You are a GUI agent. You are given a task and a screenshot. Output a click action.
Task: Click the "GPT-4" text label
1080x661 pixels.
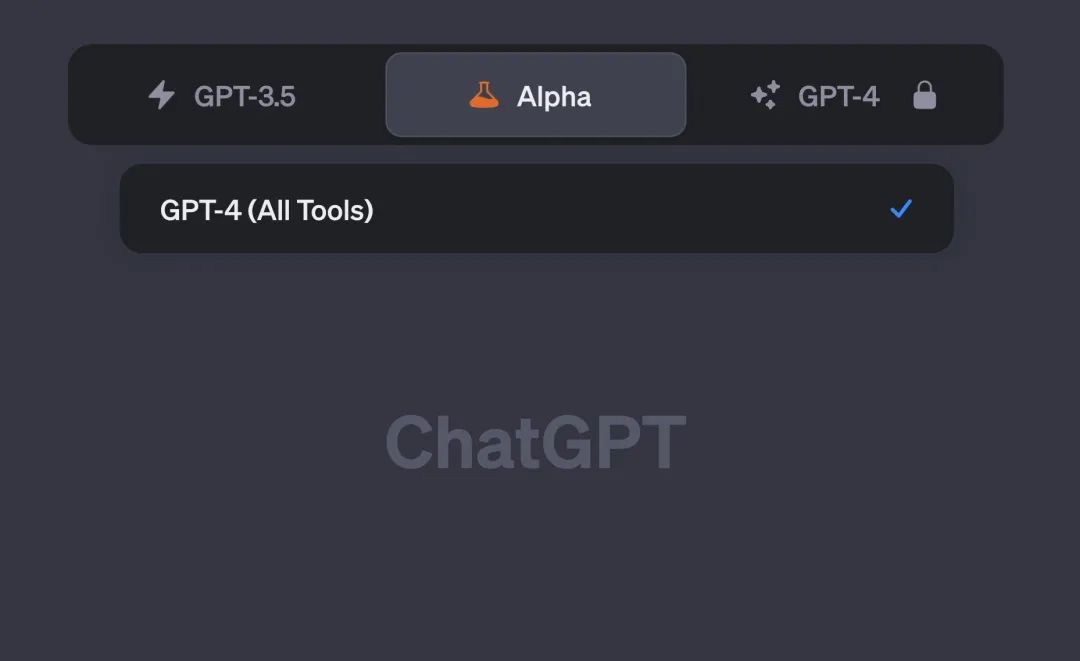838,97
